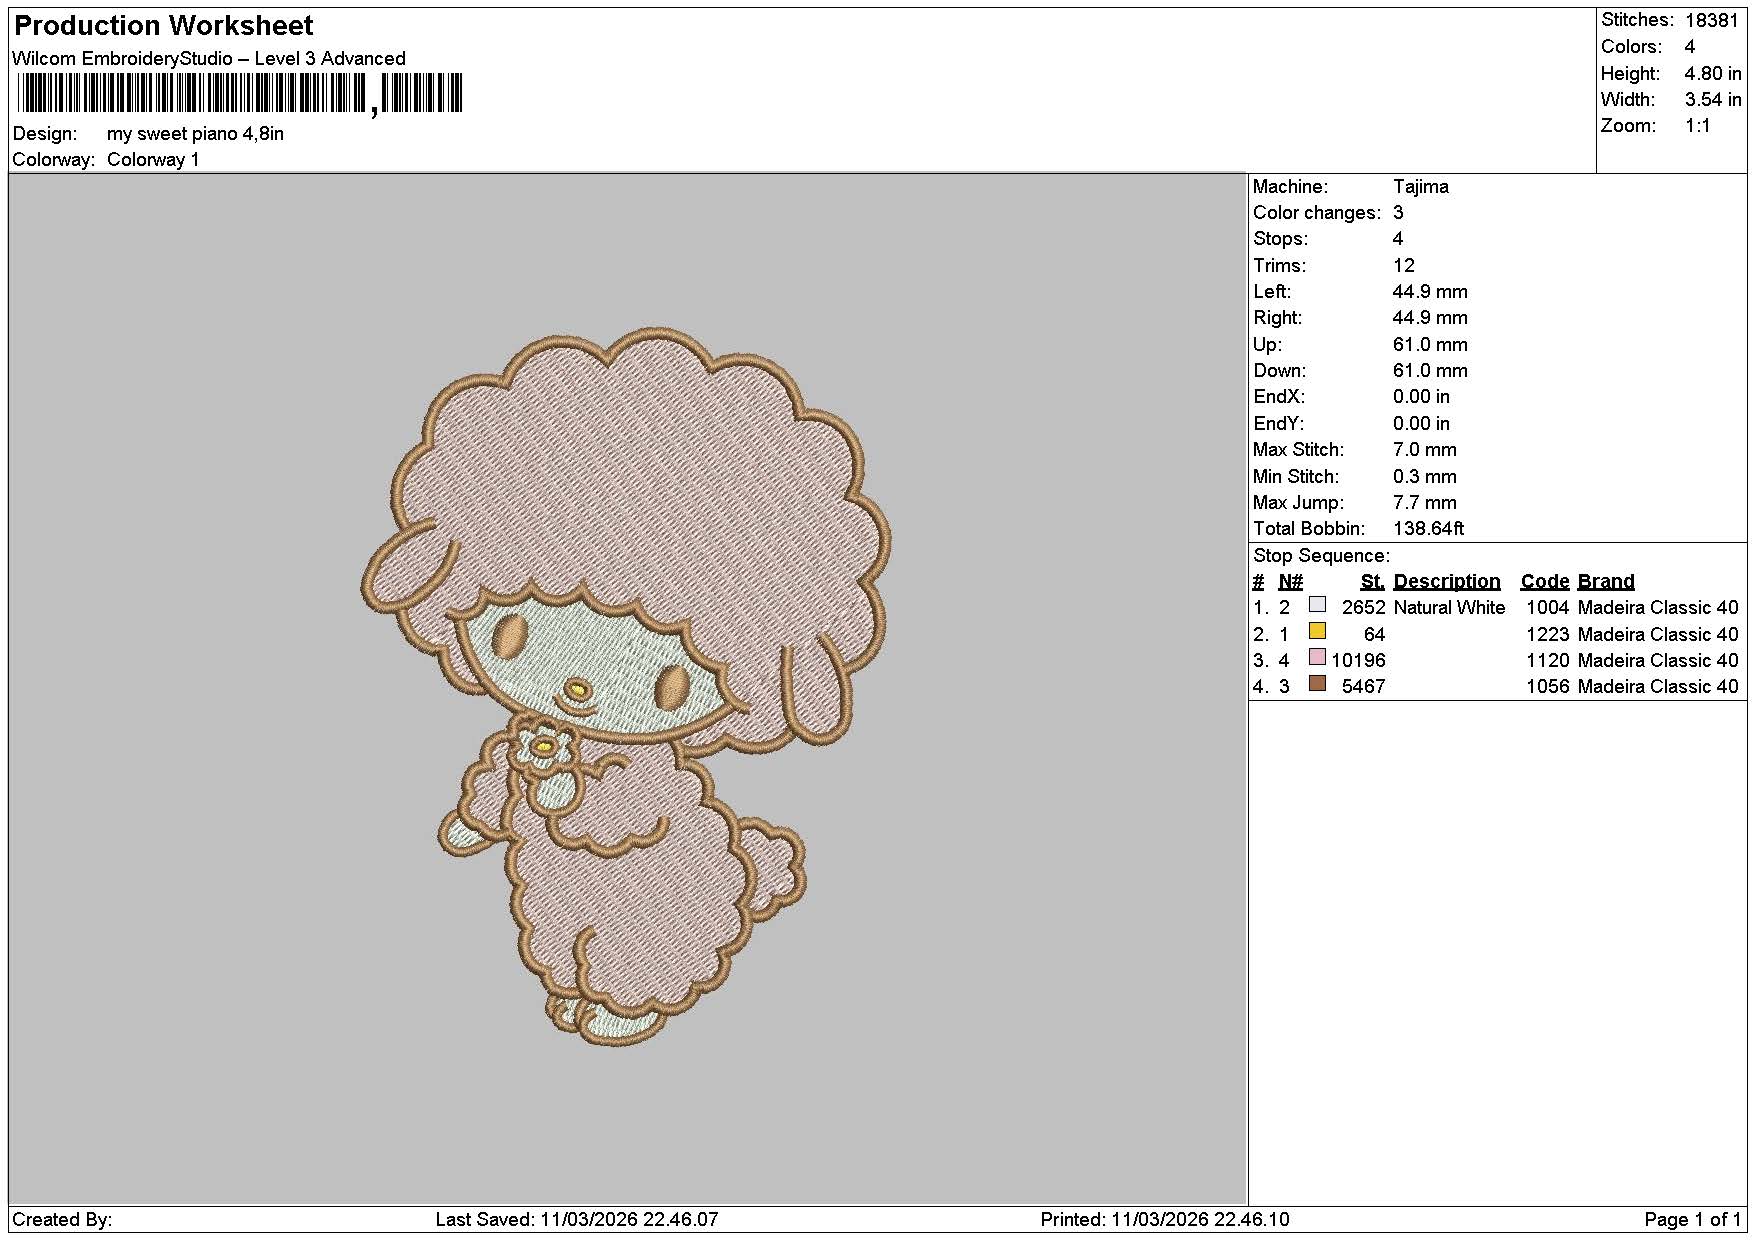Image resolution: width=1755 pixels, height=1240 pixels.
Task: Click the Width value 3.54 in
Action: coord(1713,99)
